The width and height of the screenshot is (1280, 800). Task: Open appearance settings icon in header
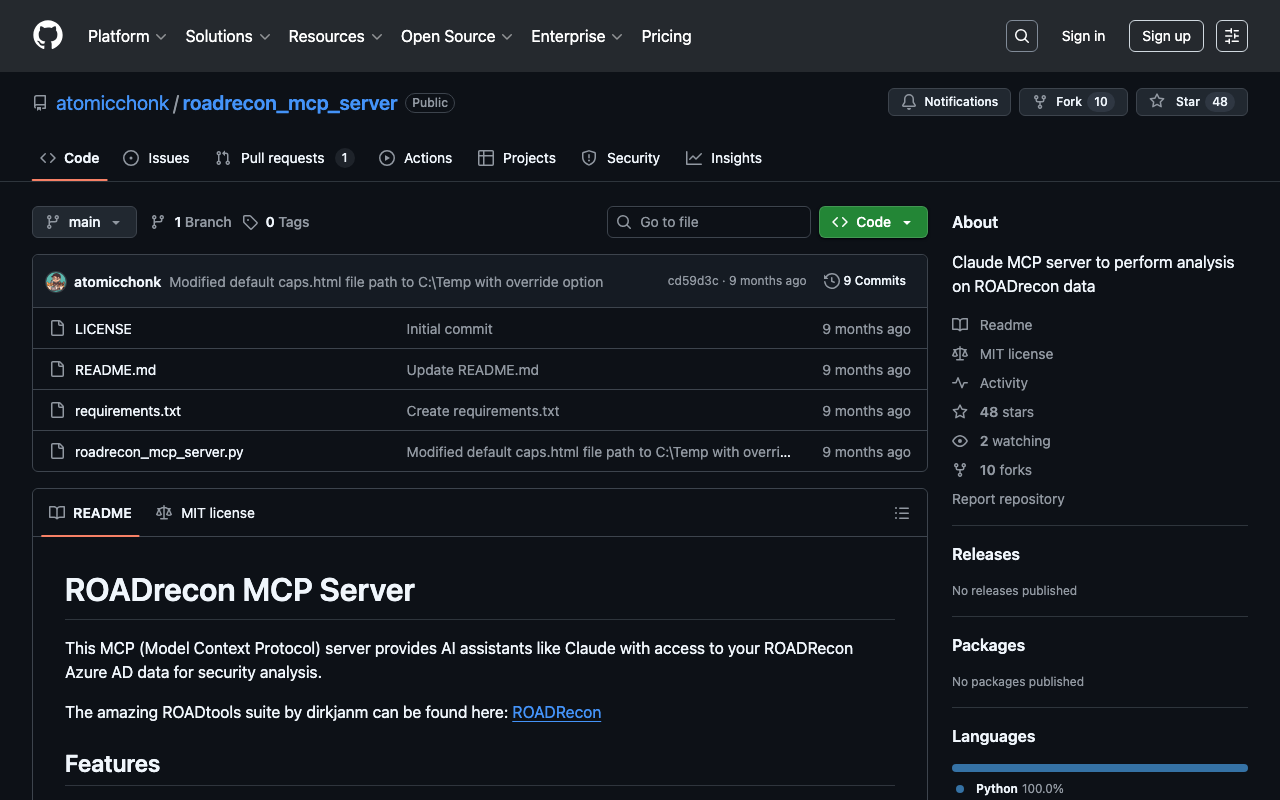[x=1231, y=36]
